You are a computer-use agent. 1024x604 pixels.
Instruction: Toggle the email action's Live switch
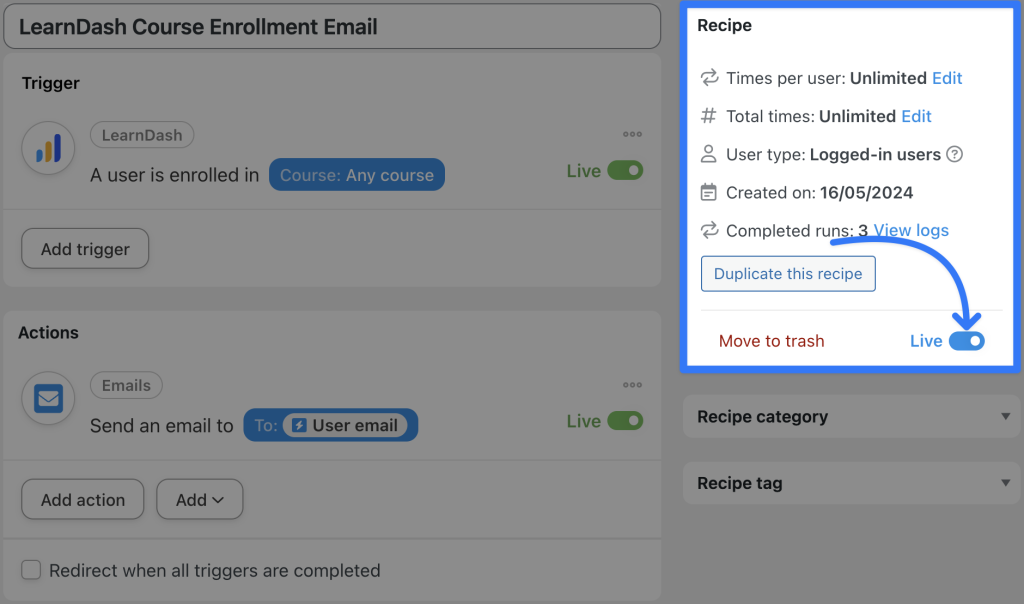click(628, 421)
